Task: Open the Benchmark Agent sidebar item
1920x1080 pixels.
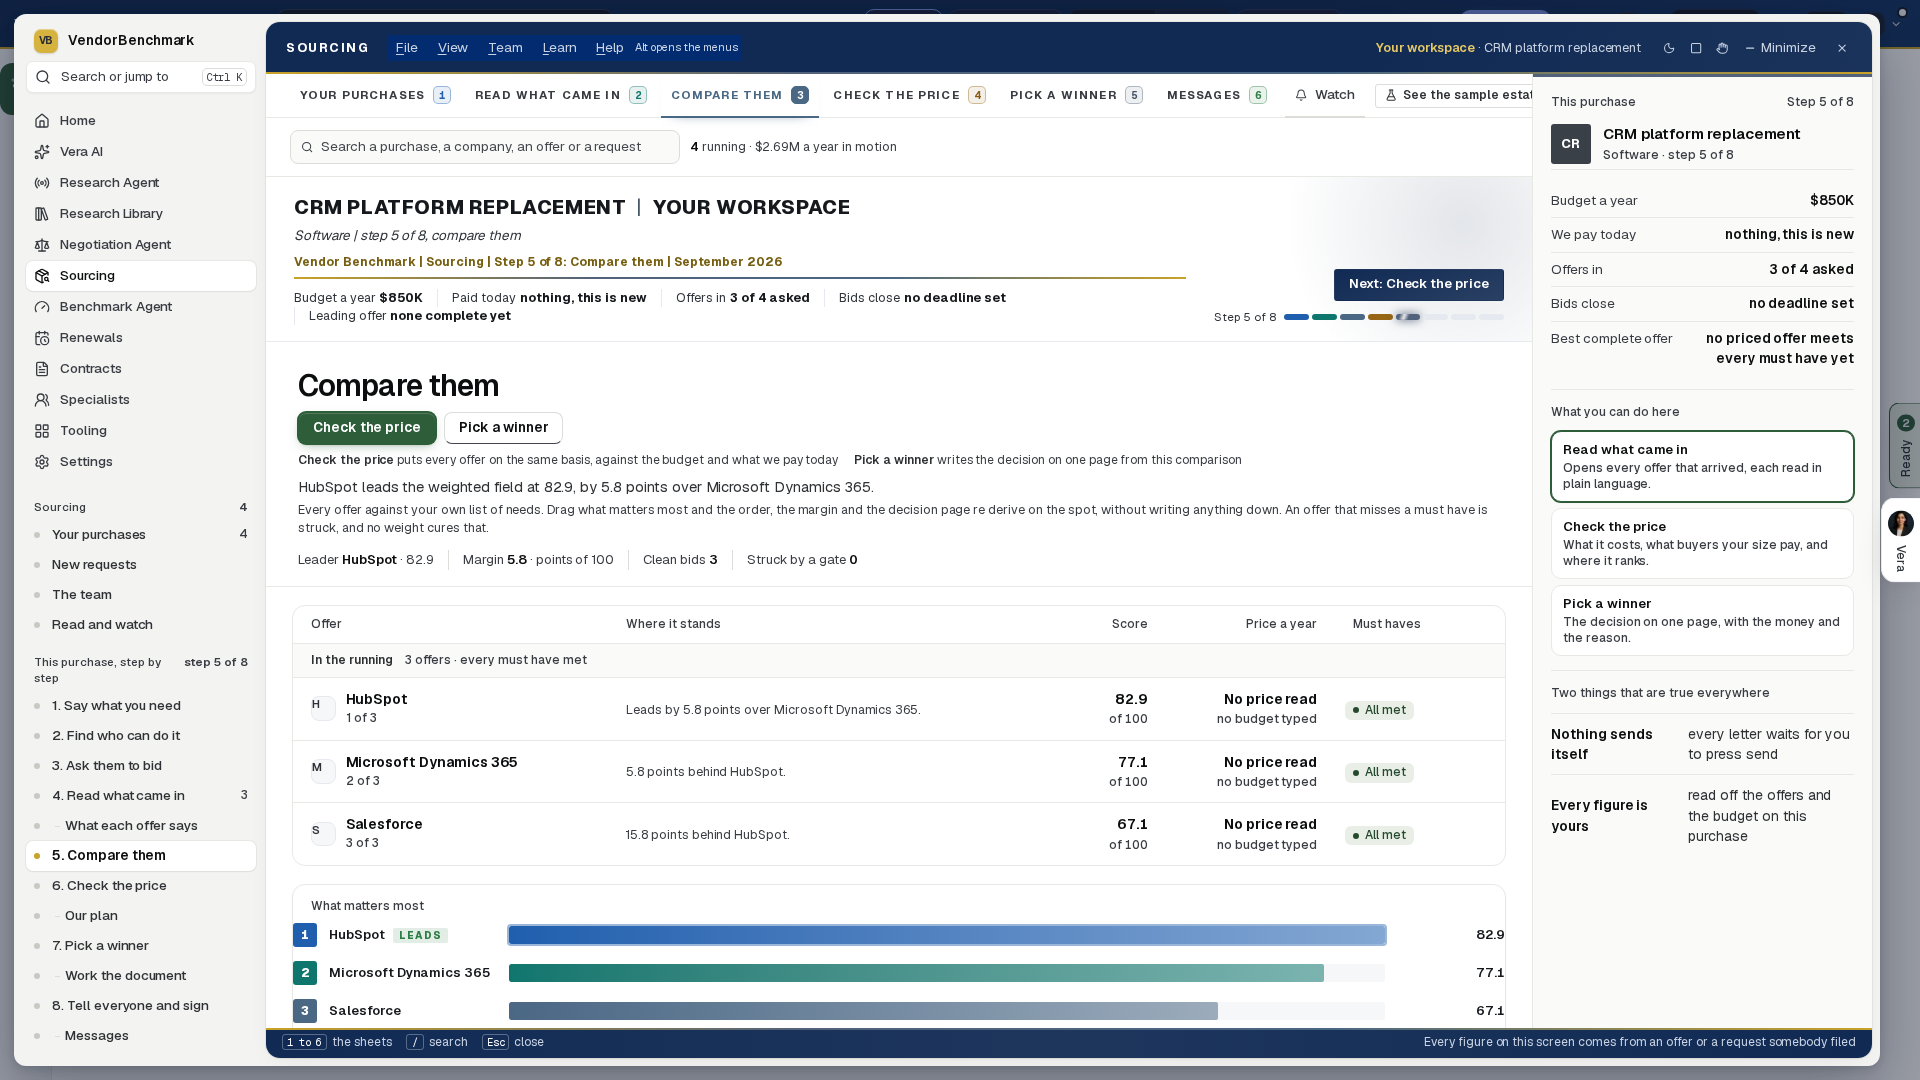Action: pyautogui.click(x=140, y=307)
